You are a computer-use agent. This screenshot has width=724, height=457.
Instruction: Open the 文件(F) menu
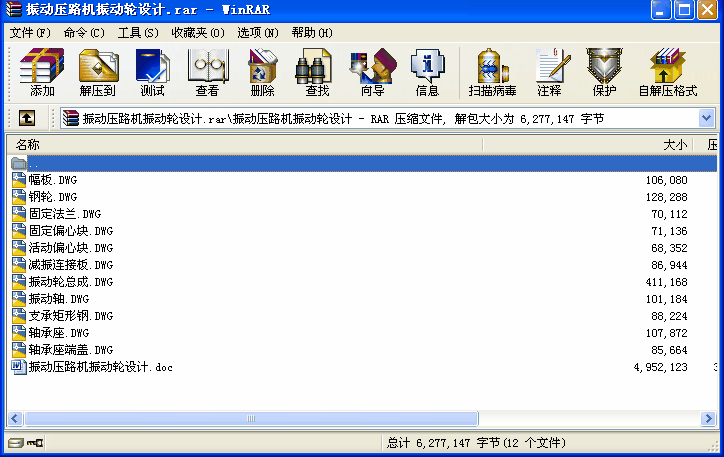[x=30, y=33]
